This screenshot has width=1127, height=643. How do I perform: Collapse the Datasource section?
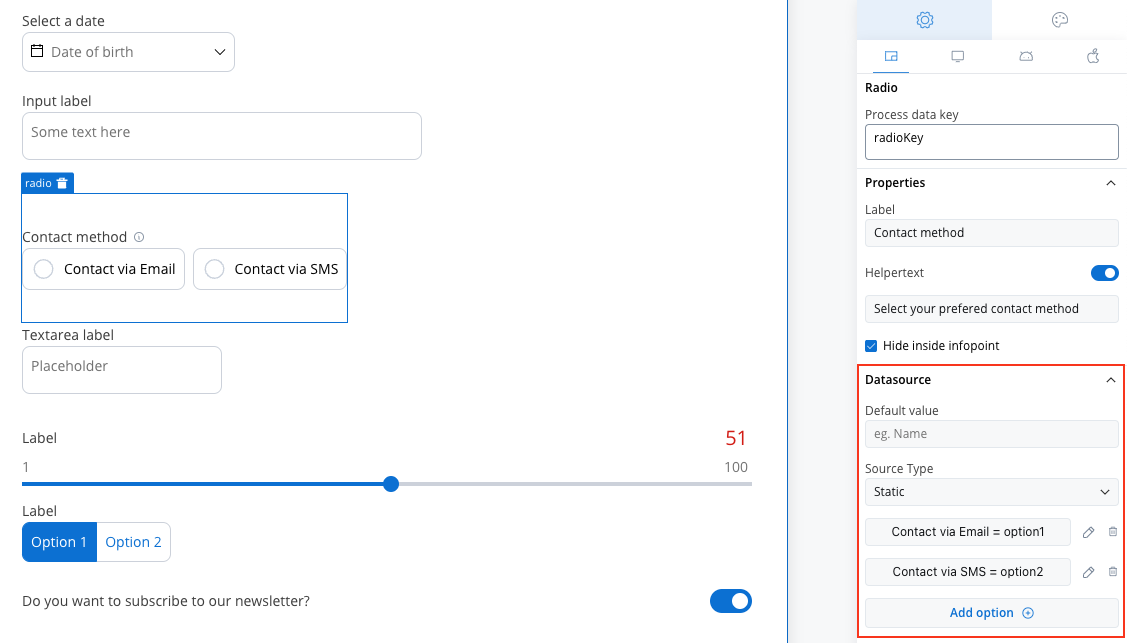coord(1110,379)
